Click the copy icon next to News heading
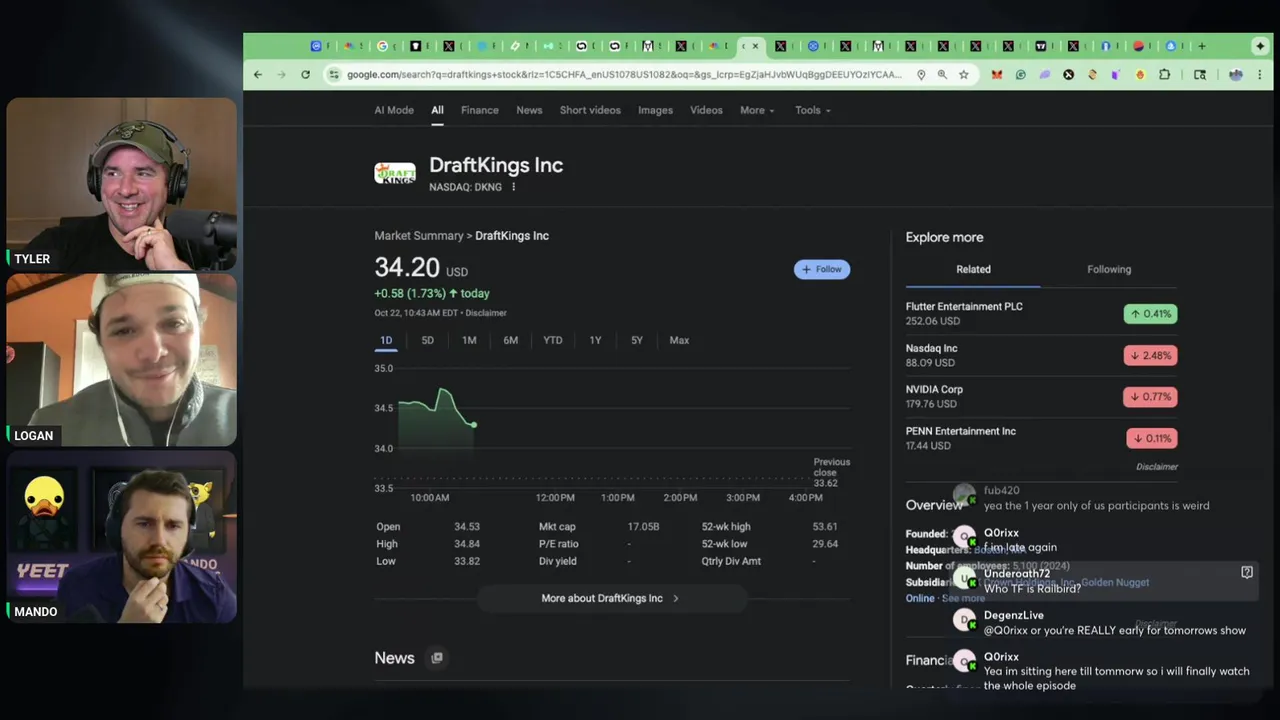The width and height of the screenshot is (1280, 720). click(437, 658)
